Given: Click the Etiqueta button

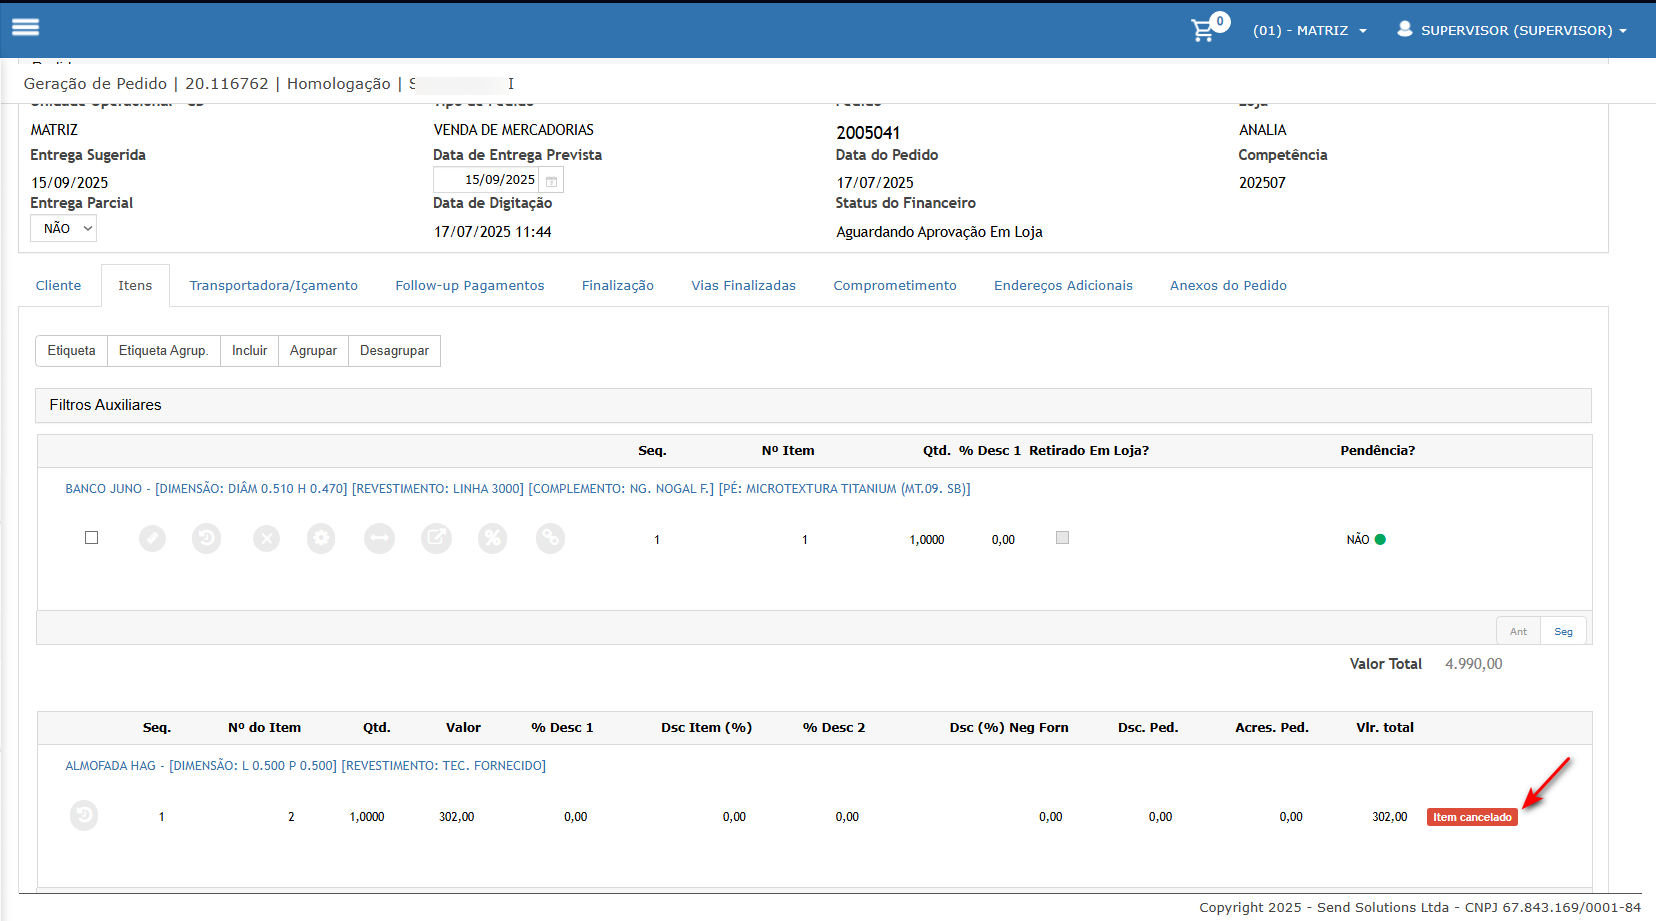Looking at the screenshot, I should pos(72,351).
